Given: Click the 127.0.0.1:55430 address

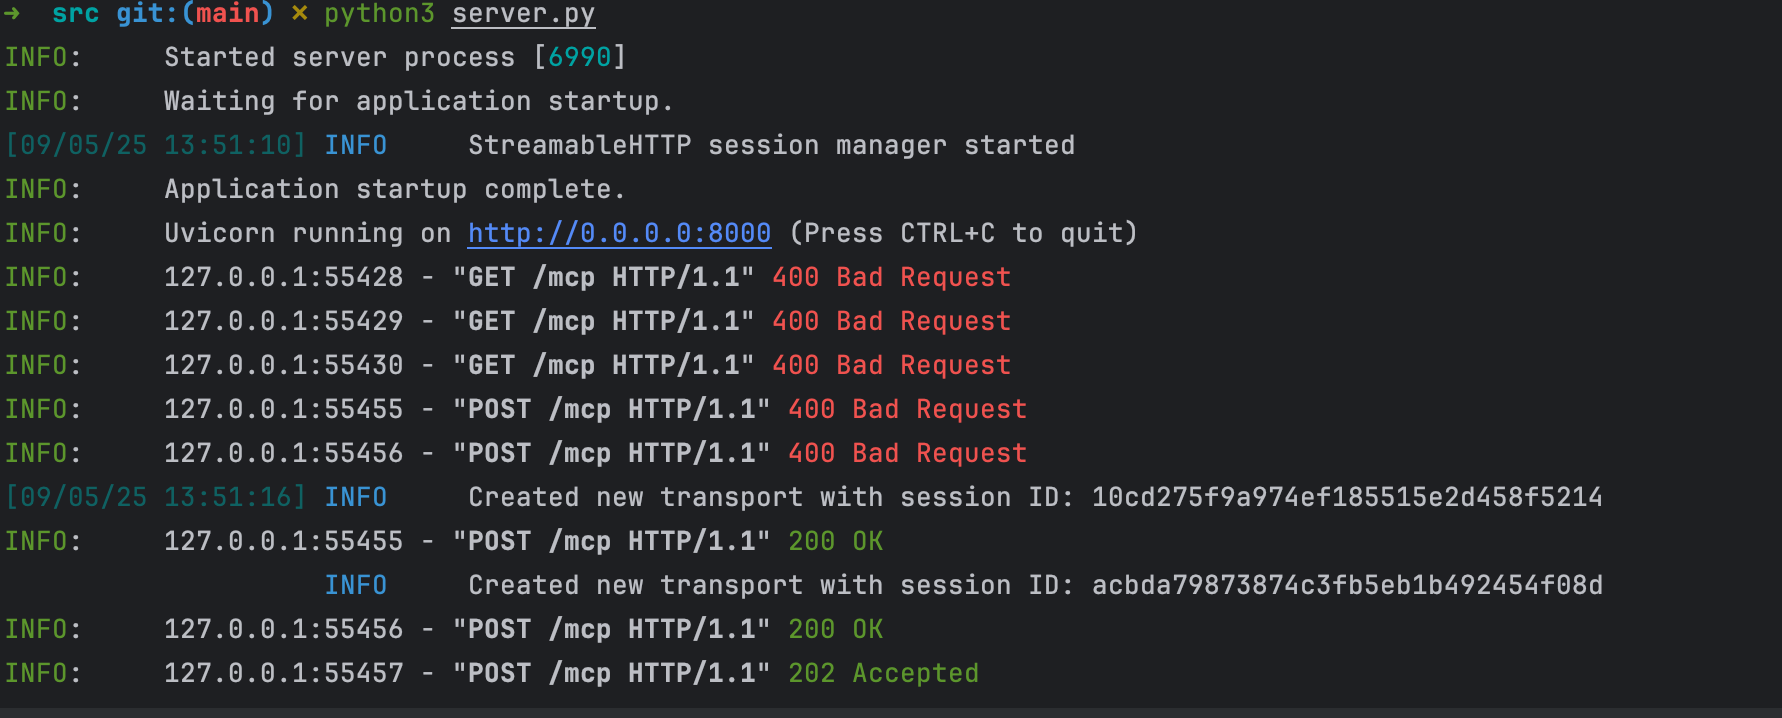Looking at the screenshot, I should 283,365.
